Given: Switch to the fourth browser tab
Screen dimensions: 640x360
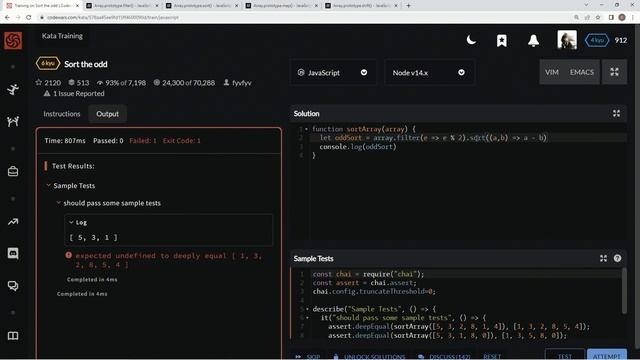Looking at the screenshot, I should tap(282, 6).
